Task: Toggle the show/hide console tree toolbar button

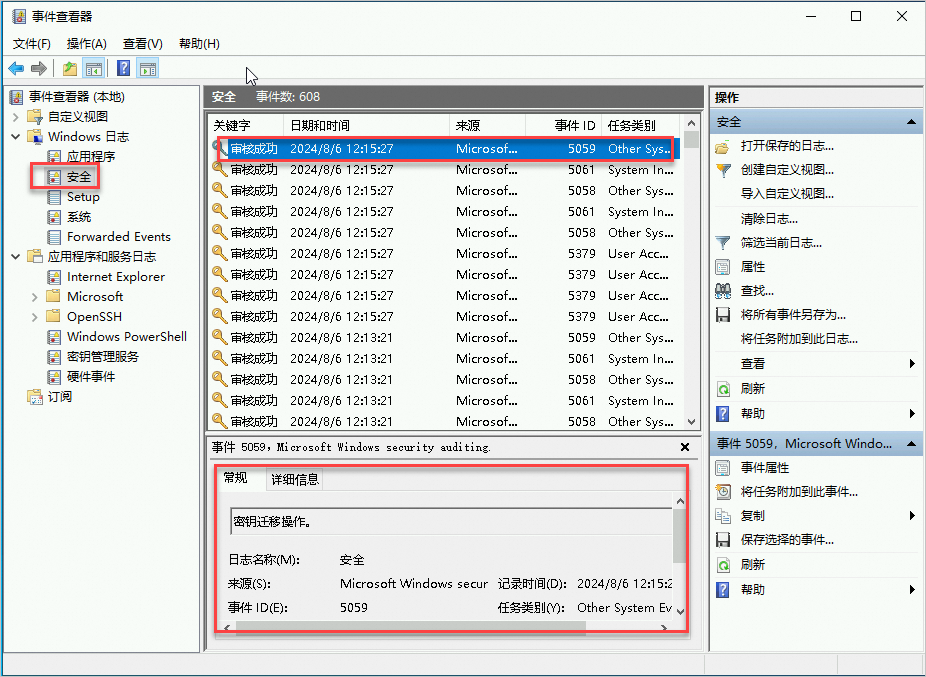Action: coord(93,68)
